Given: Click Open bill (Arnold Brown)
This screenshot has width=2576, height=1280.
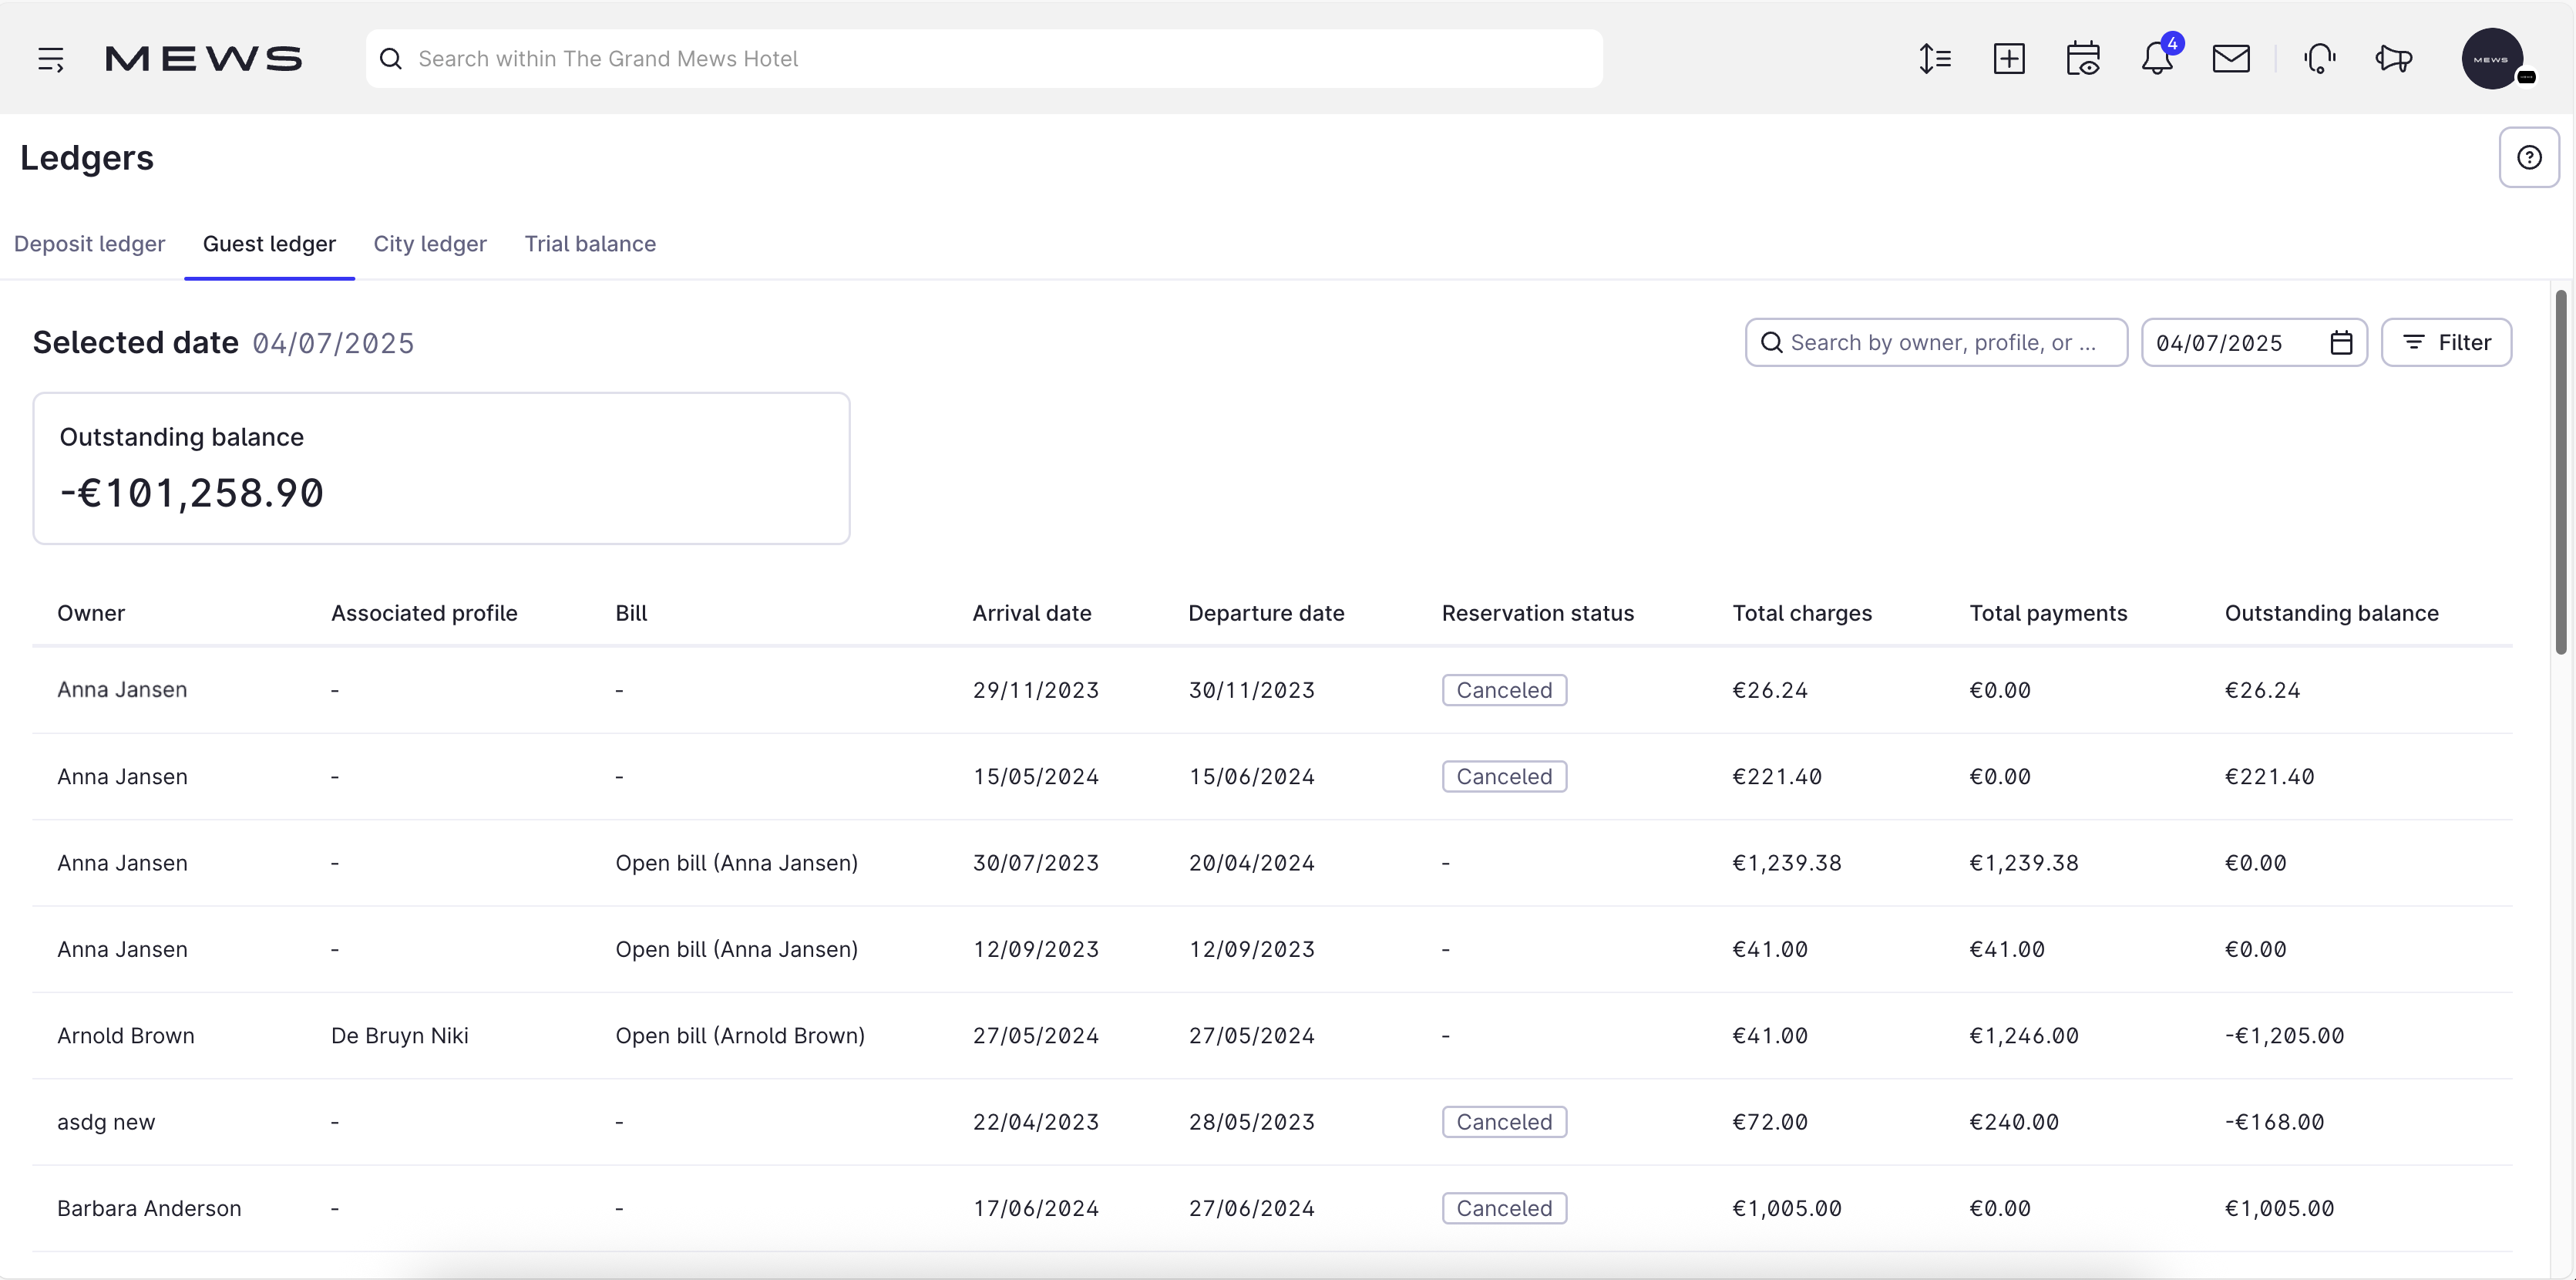Looking at the screenshot, I should [740, 1036].
